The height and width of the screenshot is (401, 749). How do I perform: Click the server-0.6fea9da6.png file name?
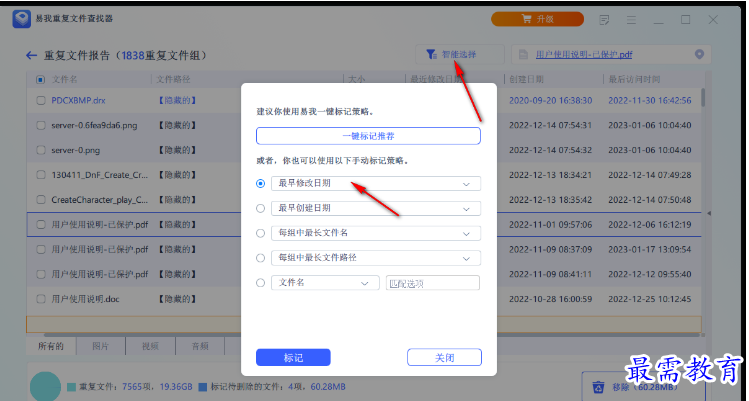tap(94, 125)
